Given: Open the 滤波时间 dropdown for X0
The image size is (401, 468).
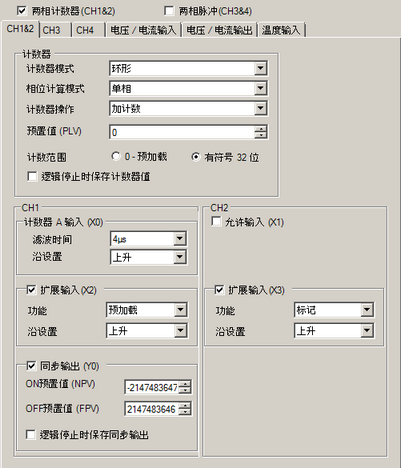Looking at the screenshot, I should point(148,239).
